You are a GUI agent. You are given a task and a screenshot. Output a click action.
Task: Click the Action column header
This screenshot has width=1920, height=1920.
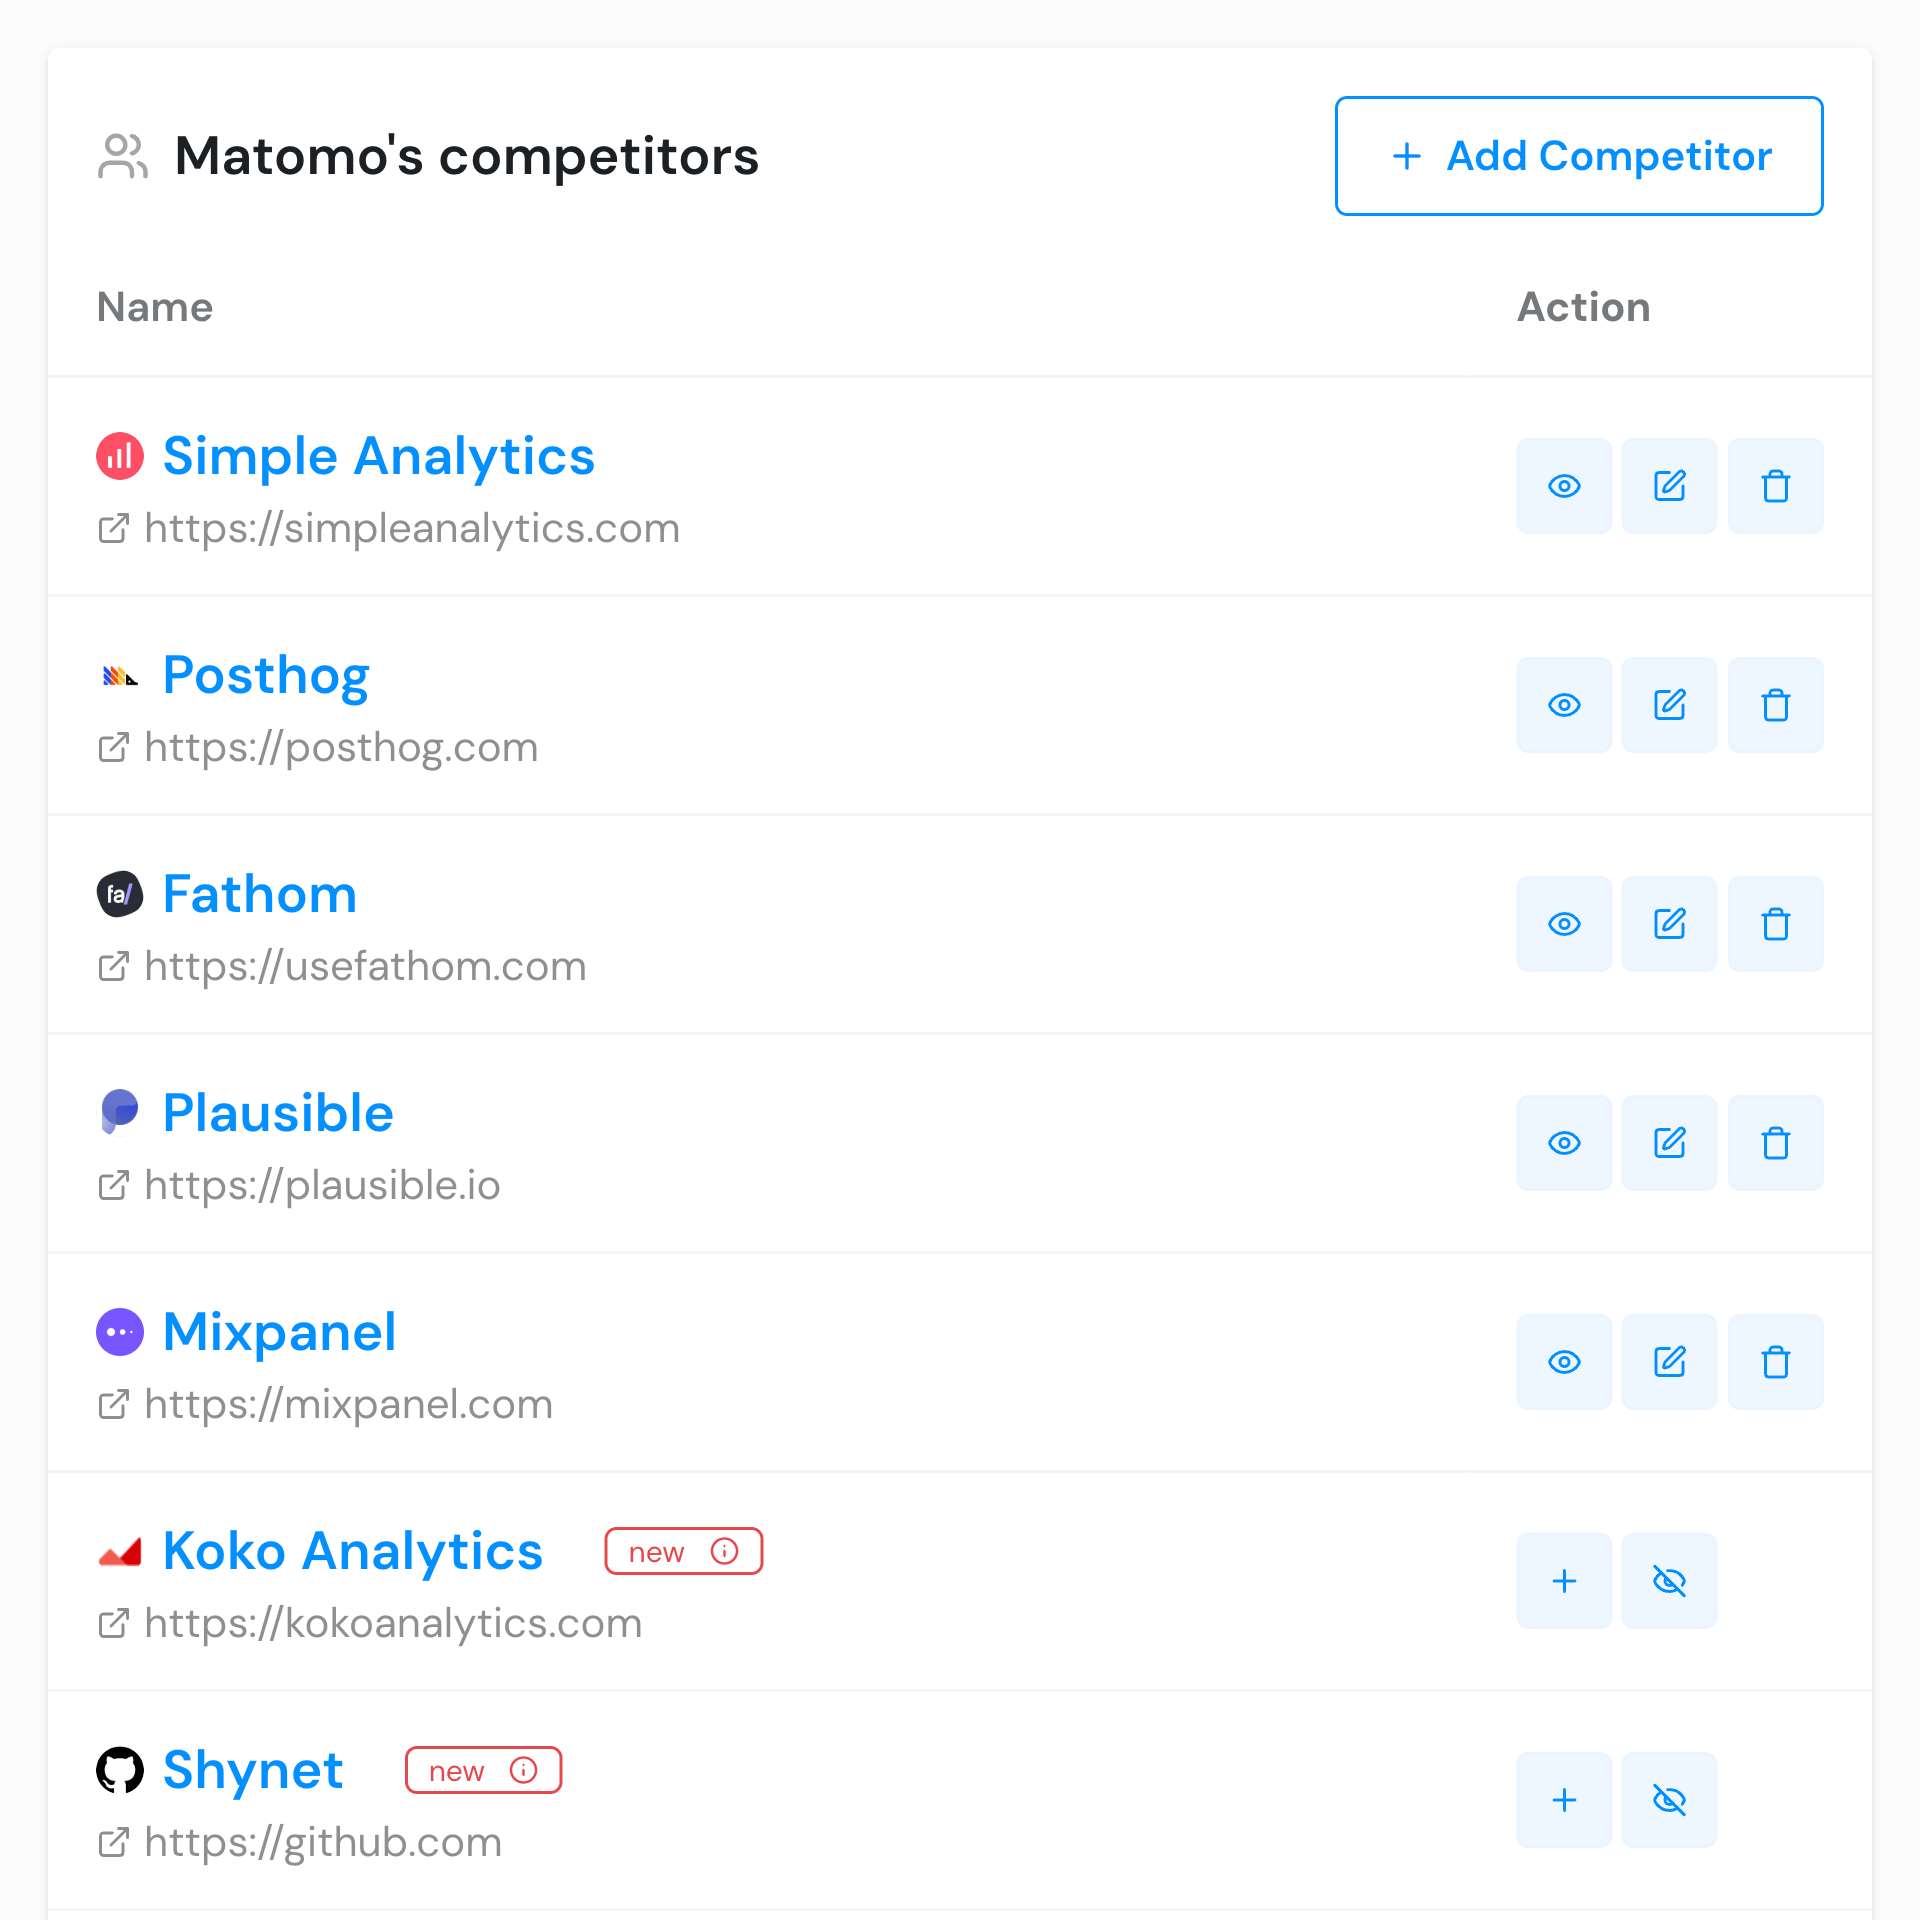1583,307
